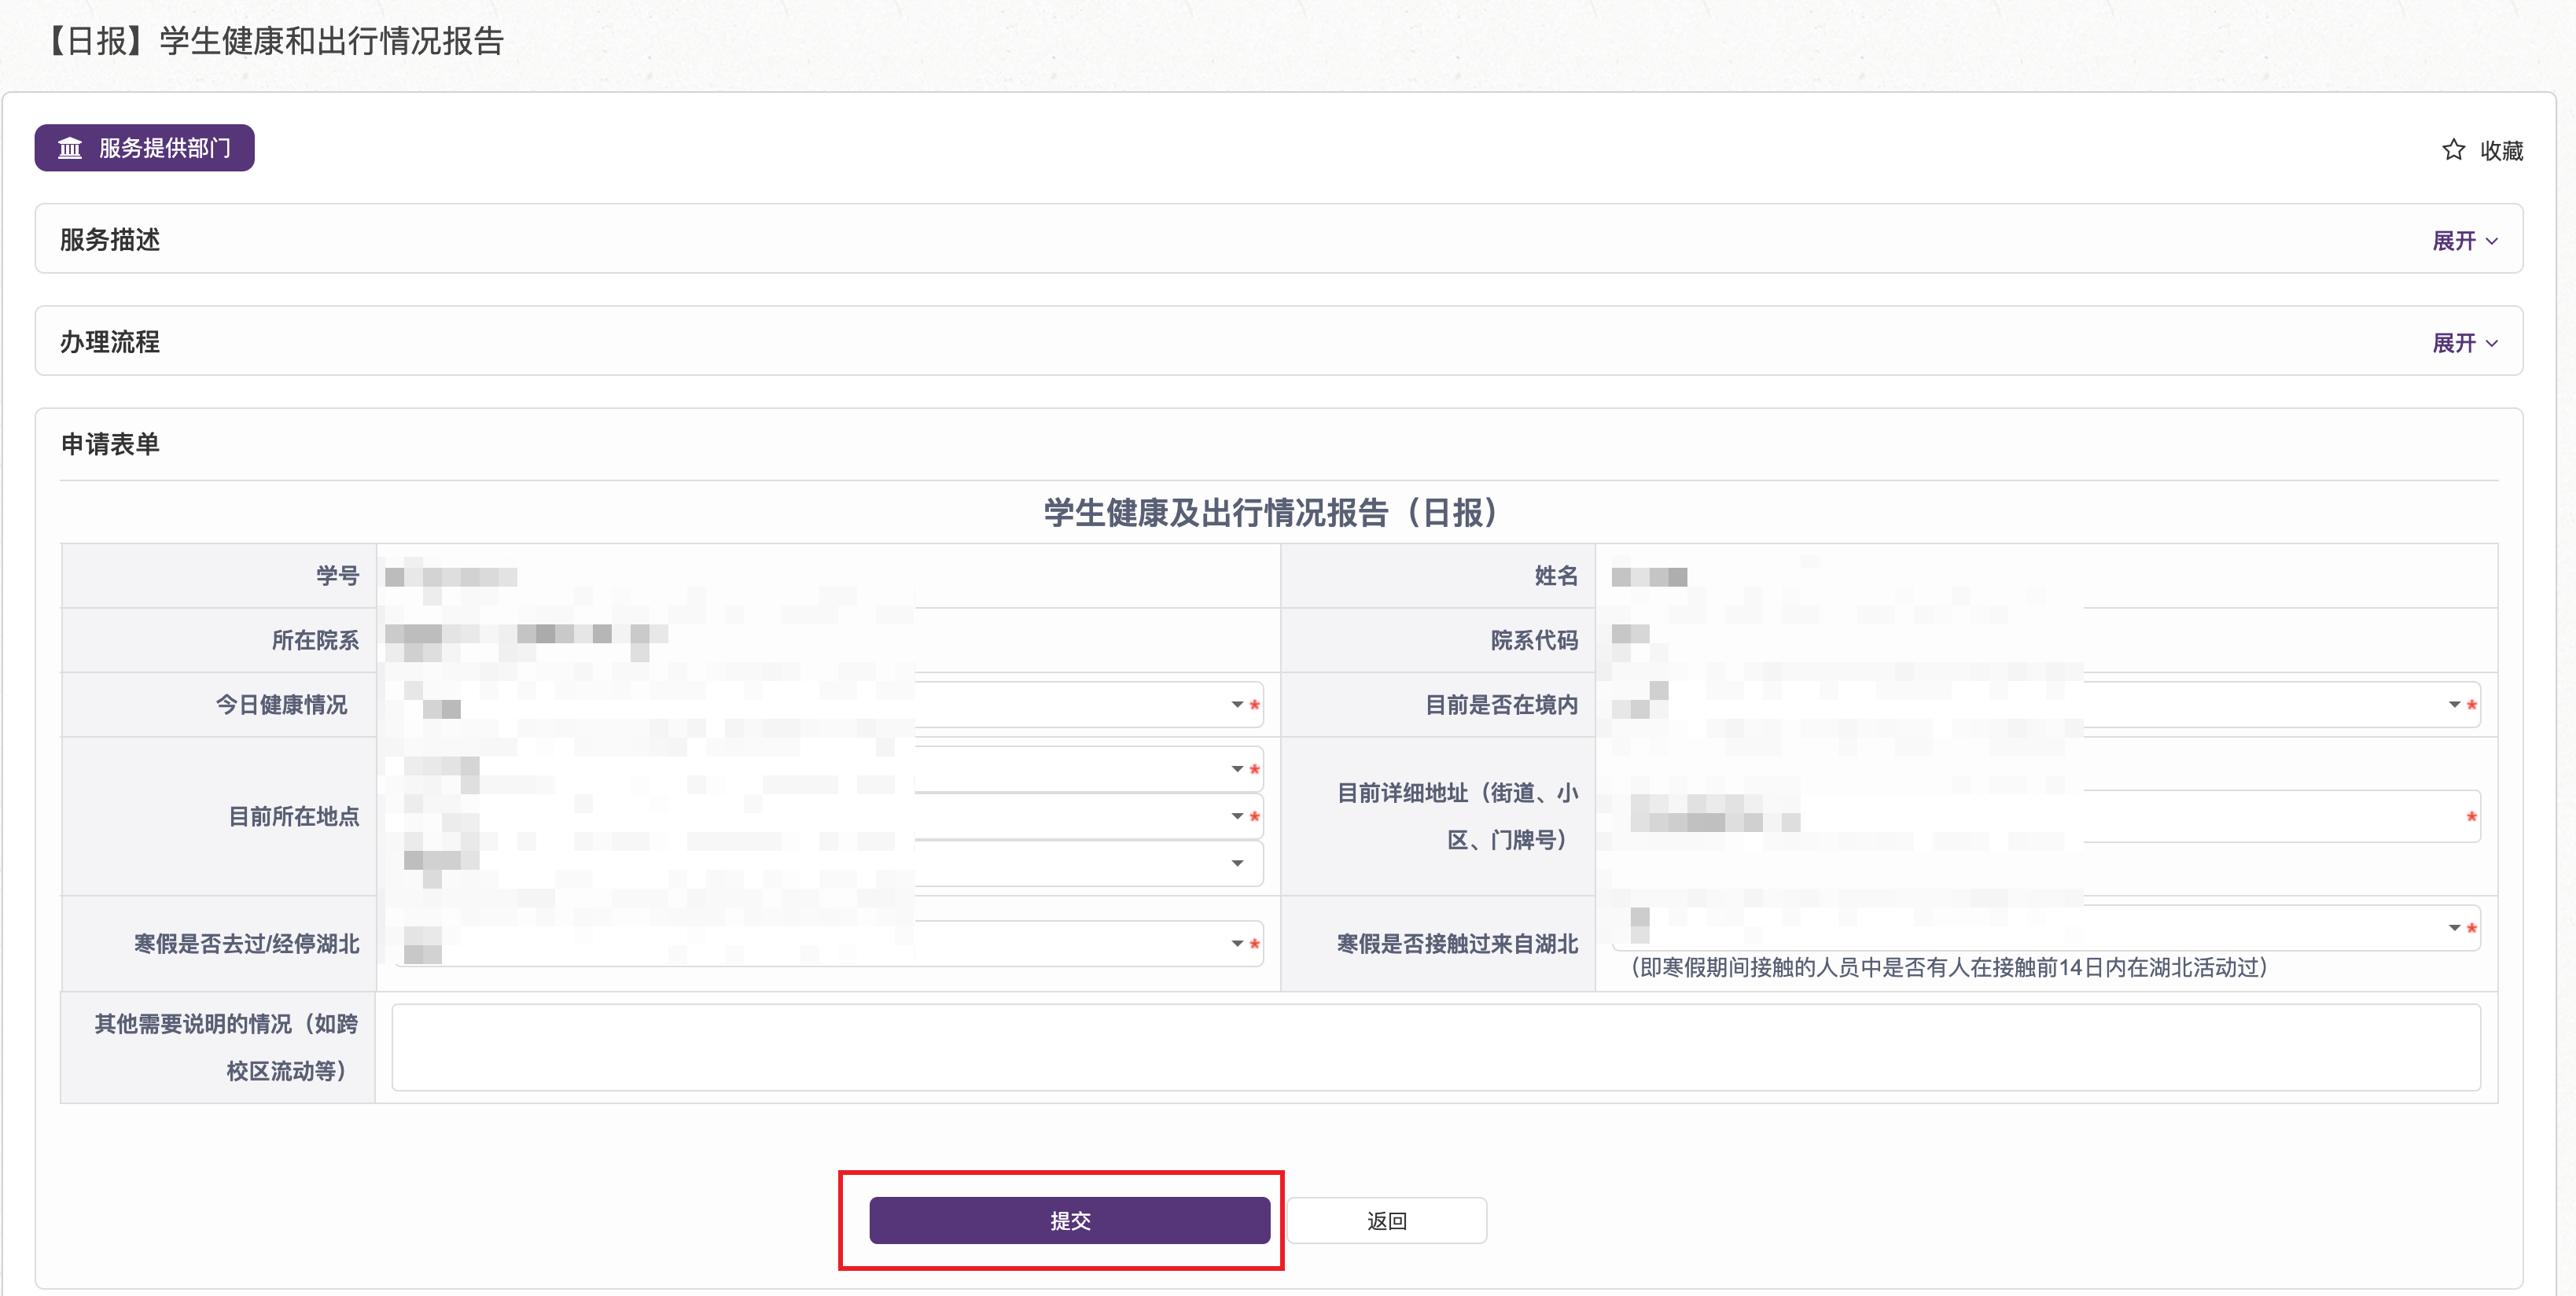Open 寒假是否去过/经停湖北 dropdown arrow
Viewport: 2576px width, 1296px height.
click(1237, 943)
